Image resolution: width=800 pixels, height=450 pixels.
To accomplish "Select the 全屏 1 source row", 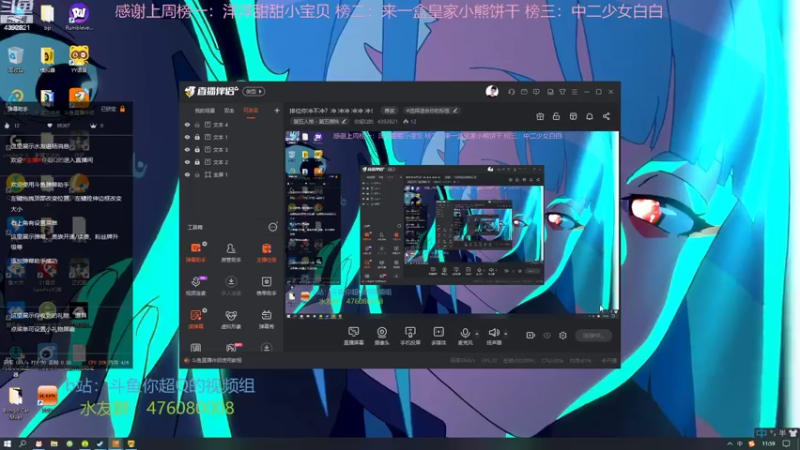I will 232,174.
